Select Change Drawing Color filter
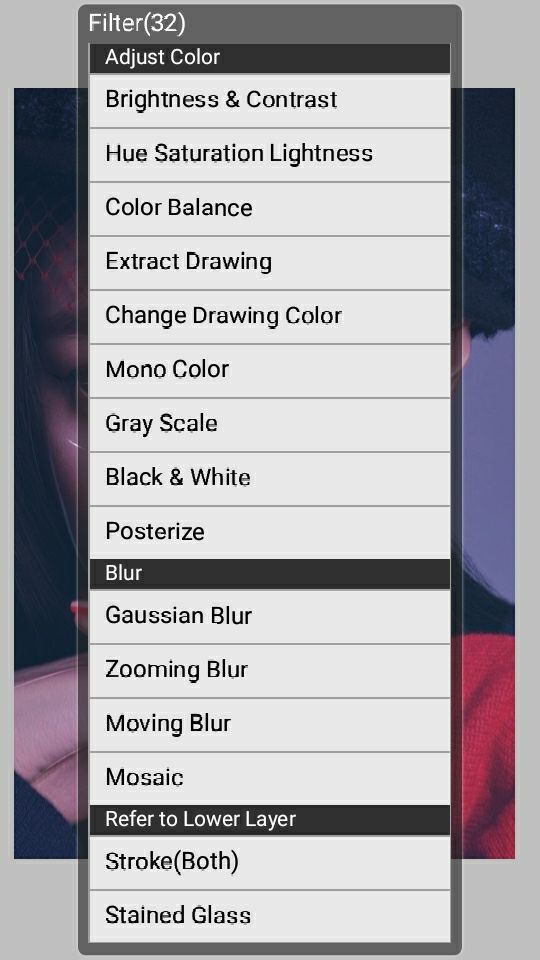This screenshot has height=960, width=540. click(270, 317)
